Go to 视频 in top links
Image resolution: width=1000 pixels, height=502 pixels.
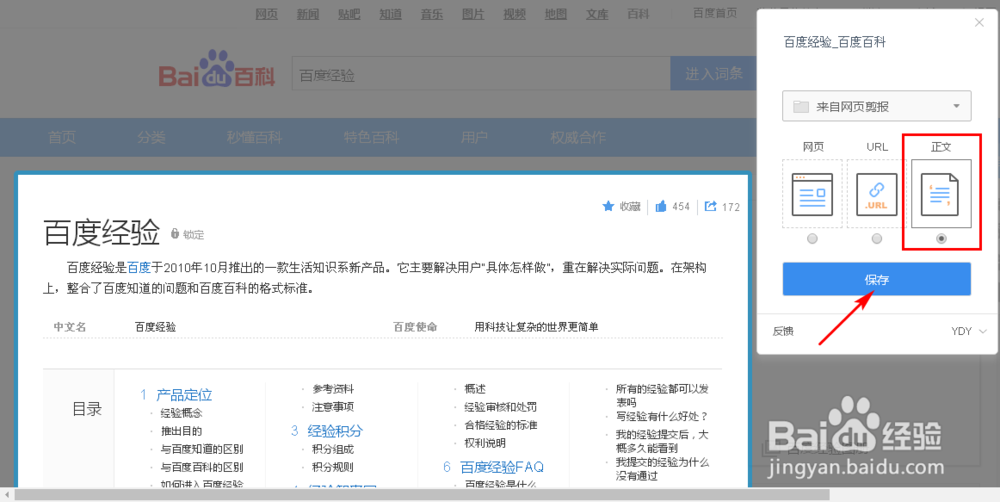(x=514, y=14)
